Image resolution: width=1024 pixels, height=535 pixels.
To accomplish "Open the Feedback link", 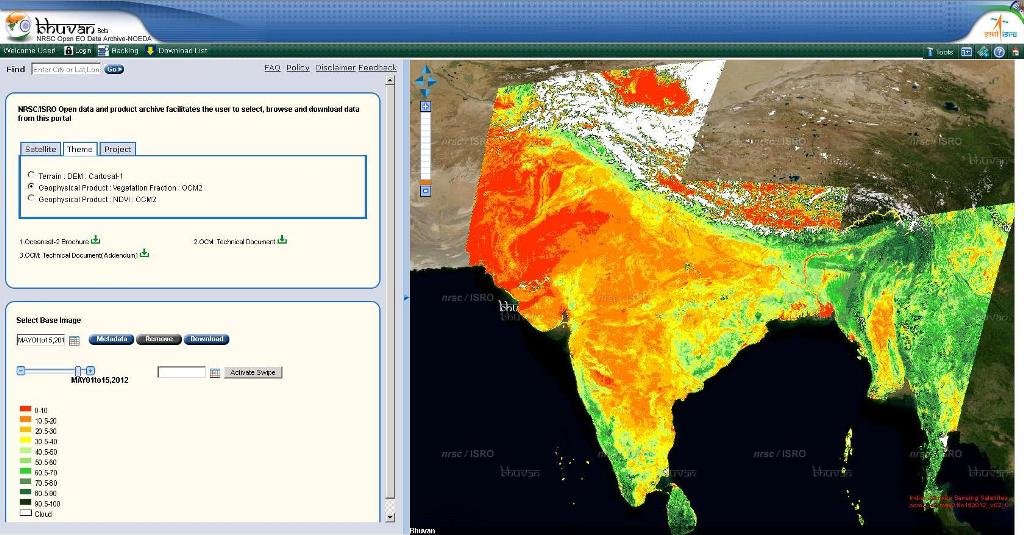I will pos(377,68).
